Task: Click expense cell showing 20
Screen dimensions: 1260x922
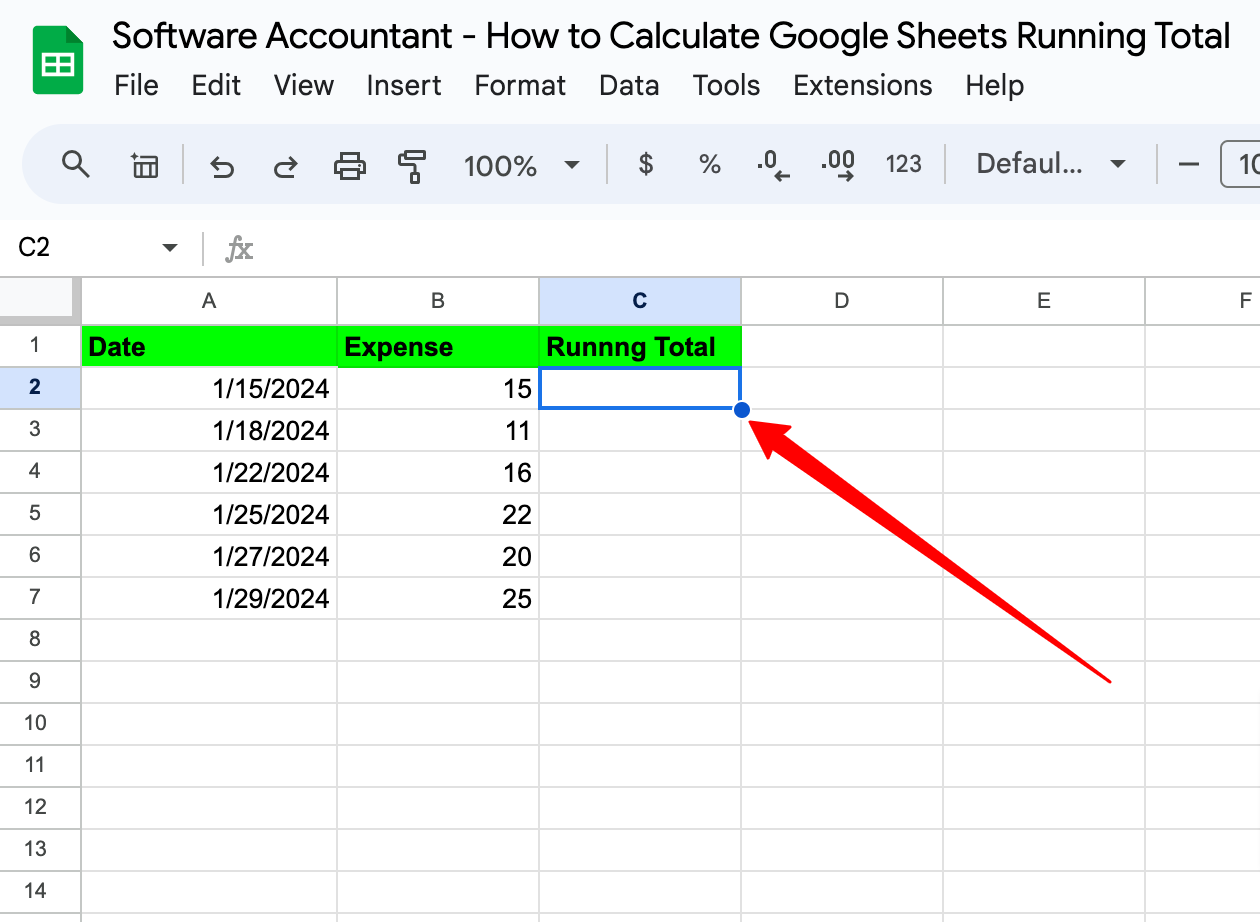Action: click(x=438, y=556)
